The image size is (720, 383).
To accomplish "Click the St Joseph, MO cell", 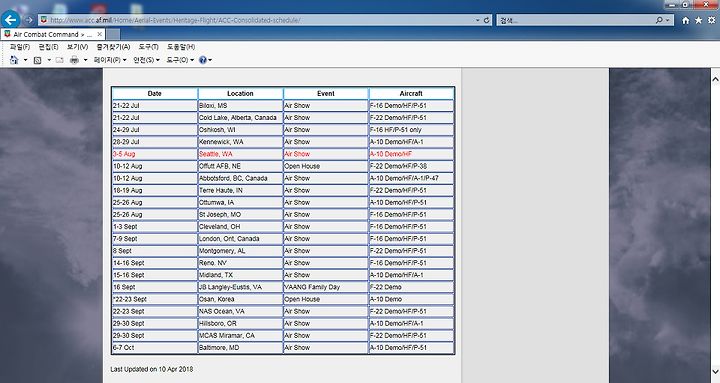I will [x=240, y=214].
